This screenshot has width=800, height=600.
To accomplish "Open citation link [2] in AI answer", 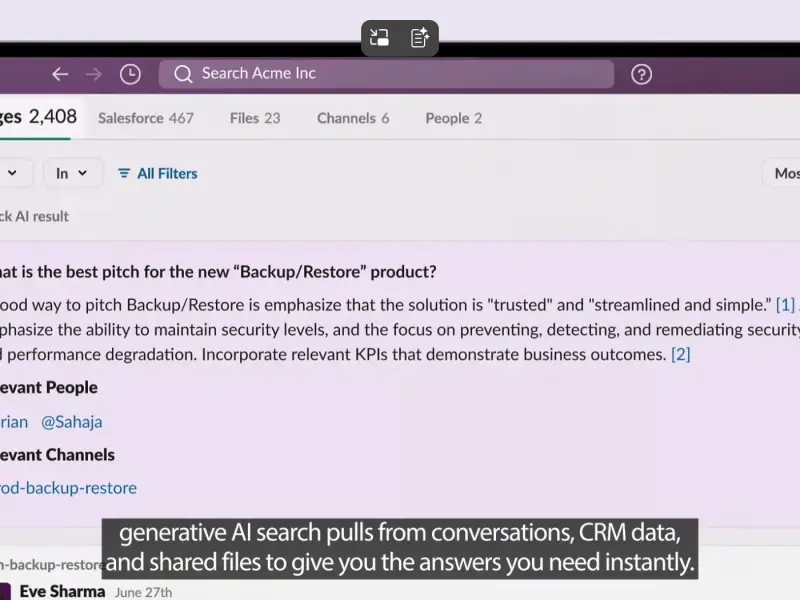I will click(680, 354).
